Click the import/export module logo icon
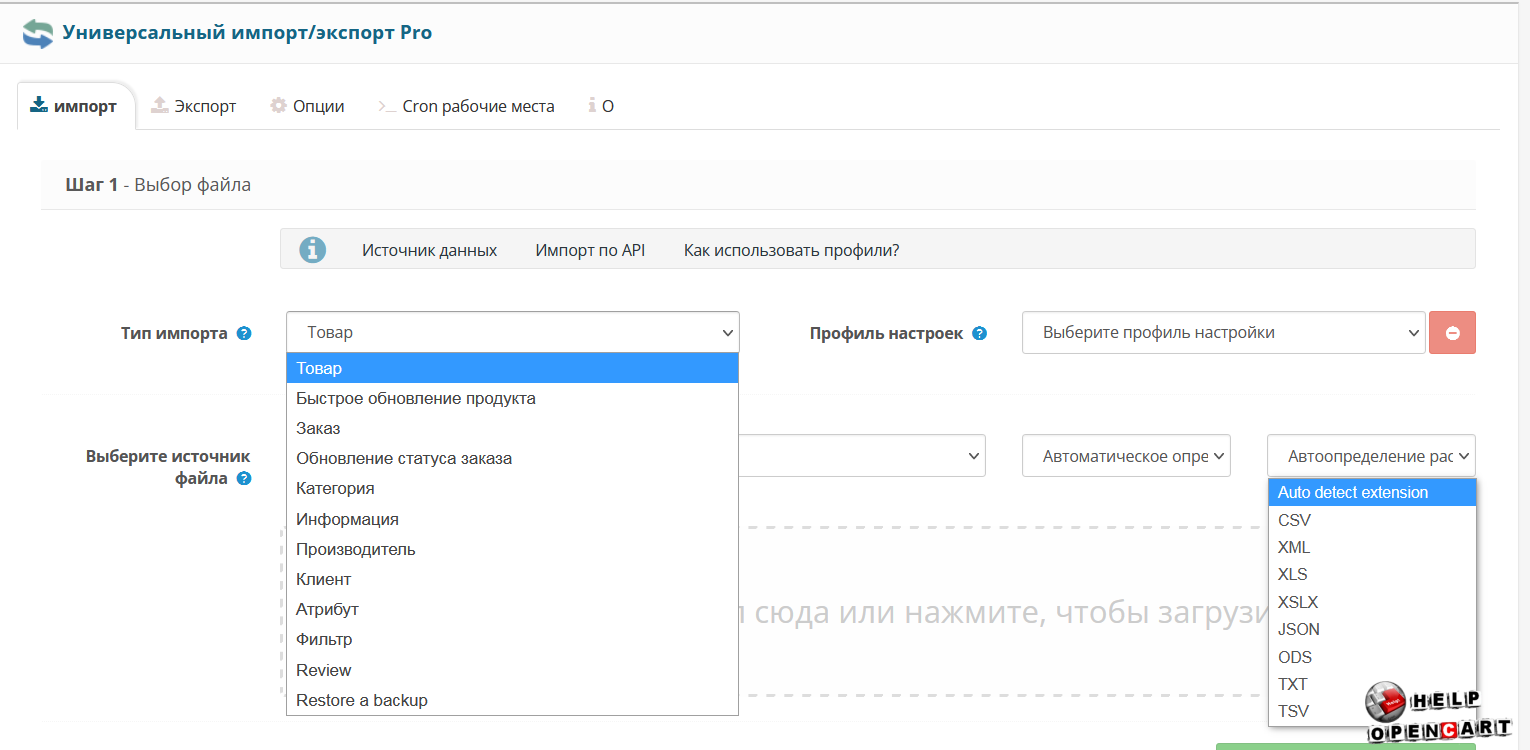This screenshot has width=1530, height=750. [x=38, y=33]
